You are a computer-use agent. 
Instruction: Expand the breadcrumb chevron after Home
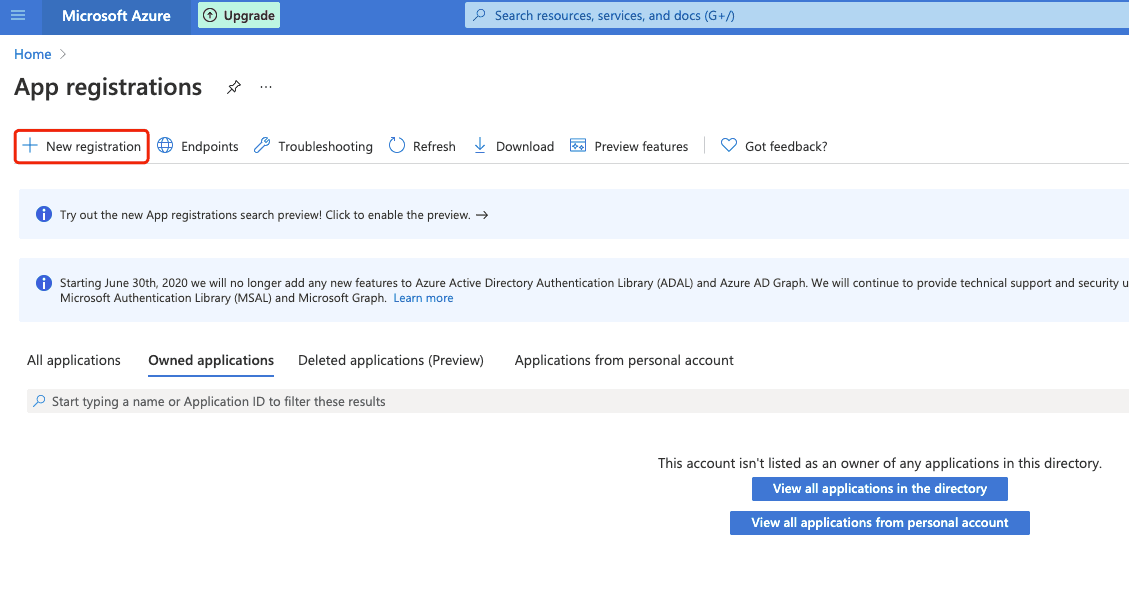pos(63,54)
